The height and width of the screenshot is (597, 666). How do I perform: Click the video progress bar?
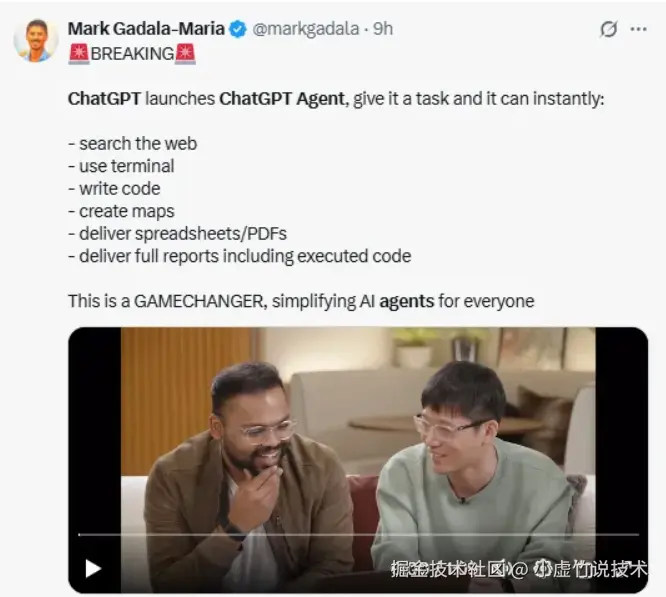(358, 535)
